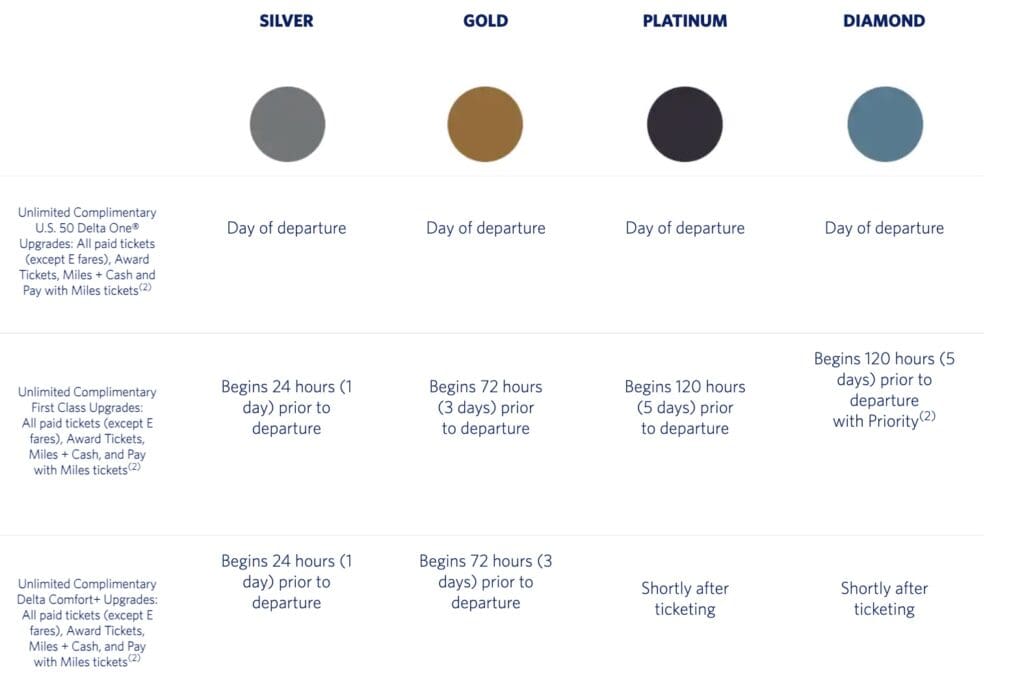Click Silver's First Class 'Begins 24 hours' cell
Viewport: 1024px width, 687px height.
(x=286, y=407)
